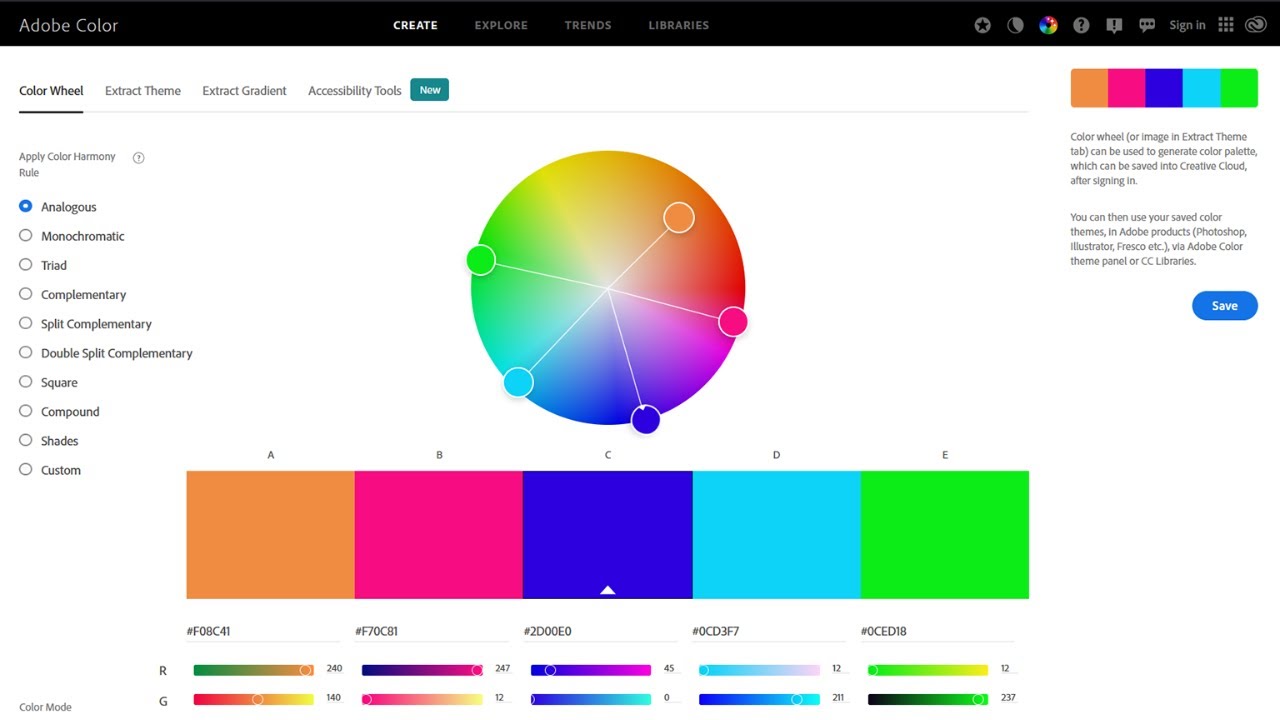The width and height of the screenshot is (1280, 720).
Task: Click the exclamation feedback icon
Action: pos(1114,25)
